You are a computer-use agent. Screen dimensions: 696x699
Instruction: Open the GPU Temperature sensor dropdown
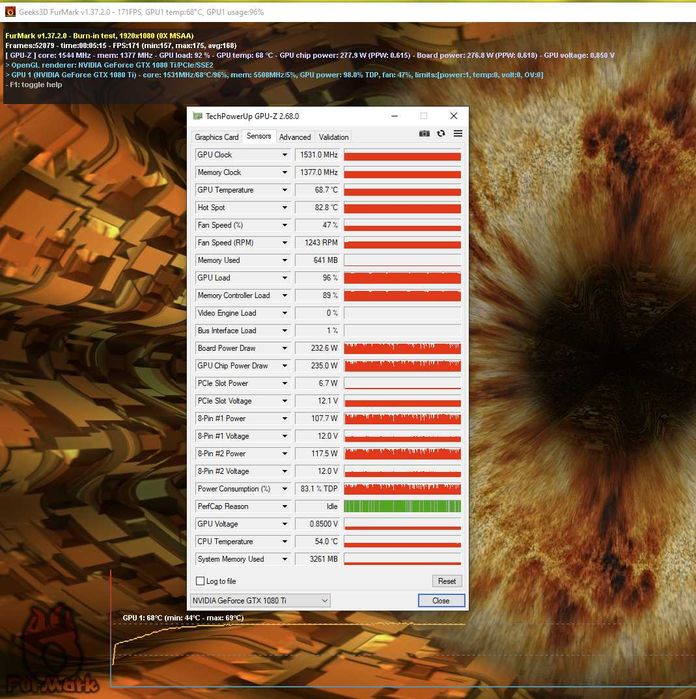[x=284, y=190]
